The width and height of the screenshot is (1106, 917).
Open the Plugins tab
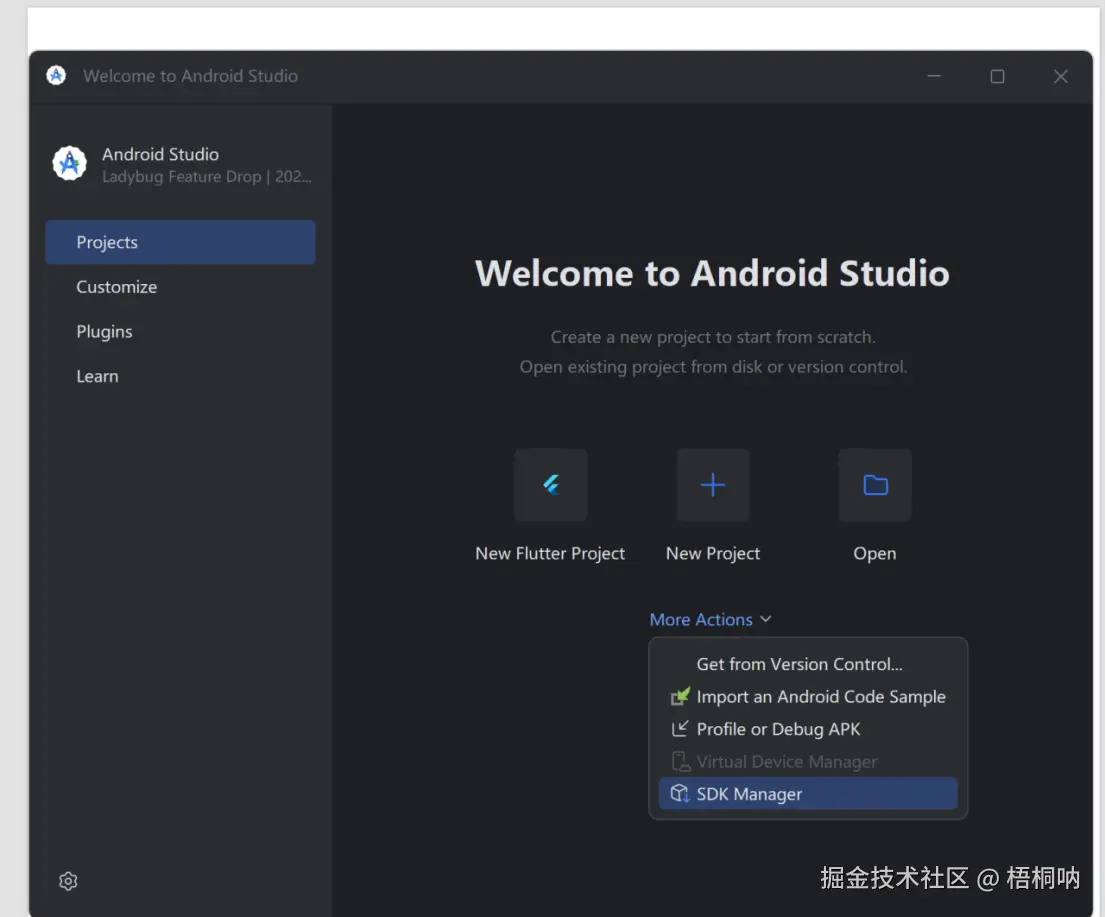point(181,332)
